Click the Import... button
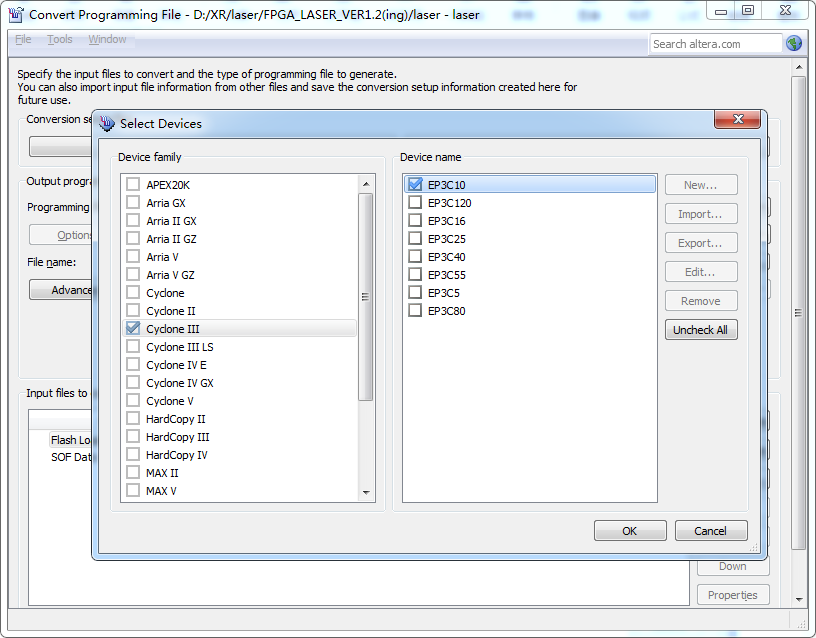The width and height of the screenshot is (816, 638). [x=701, y=214]
